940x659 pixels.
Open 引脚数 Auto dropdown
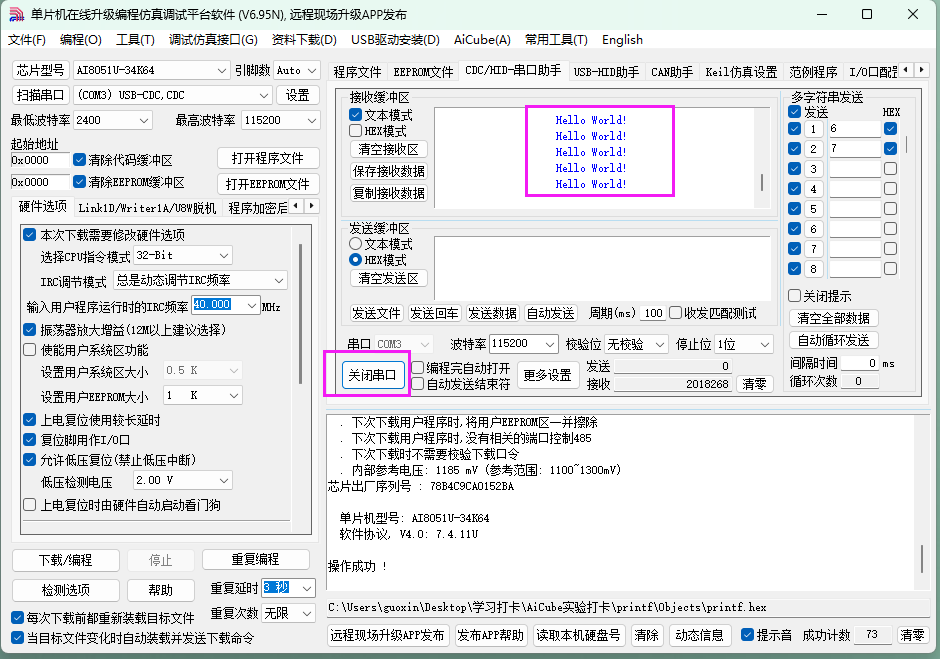tap(297, 70)
